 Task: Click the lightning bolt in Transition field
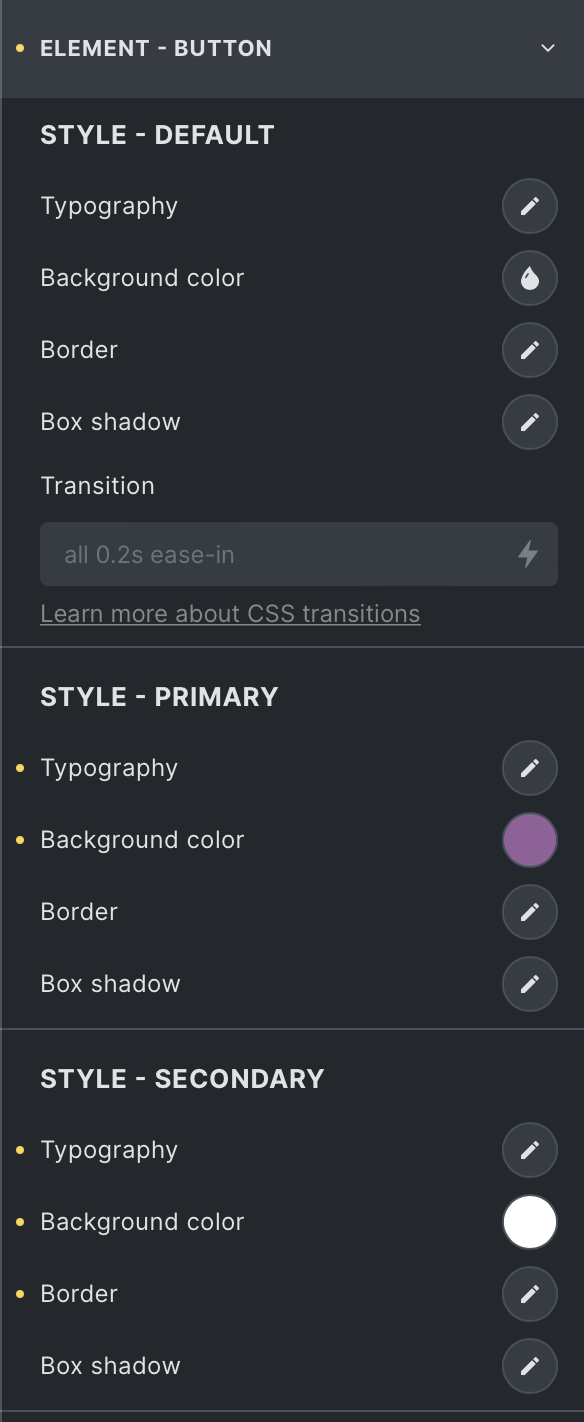[x=528, y=554]
